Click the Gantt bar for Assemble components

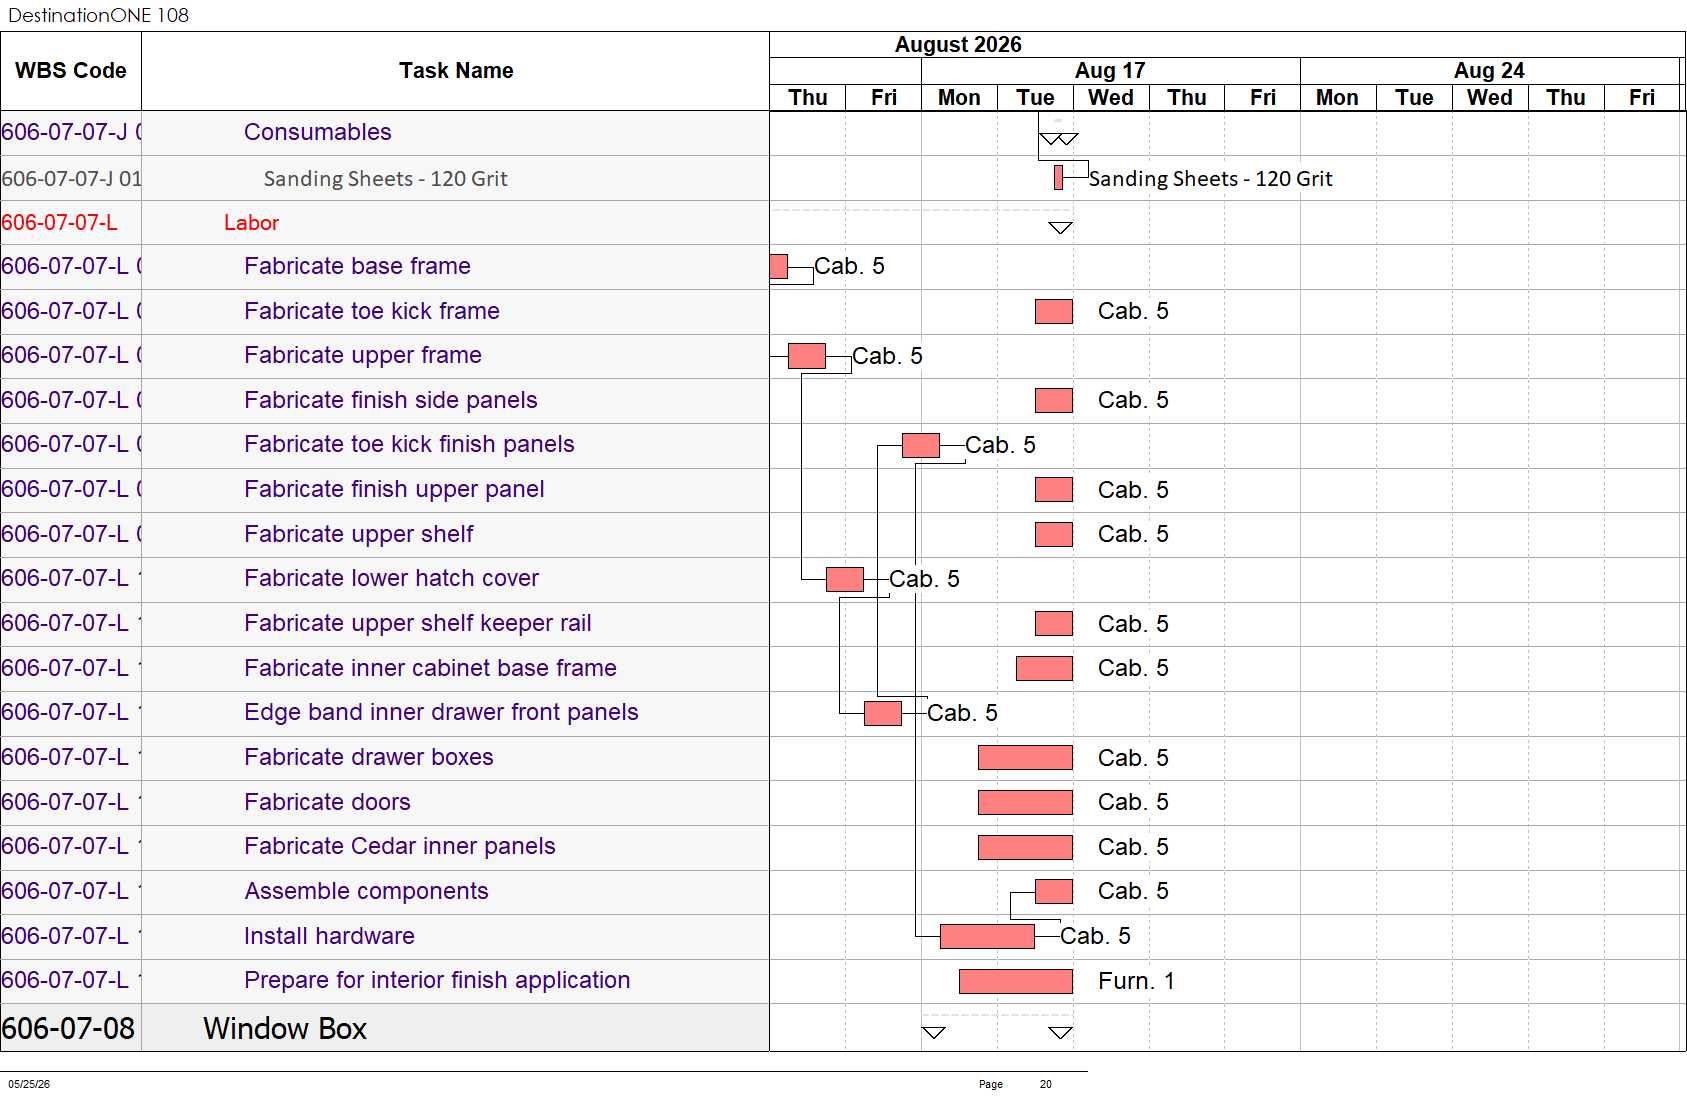[x=1054, y=891]
